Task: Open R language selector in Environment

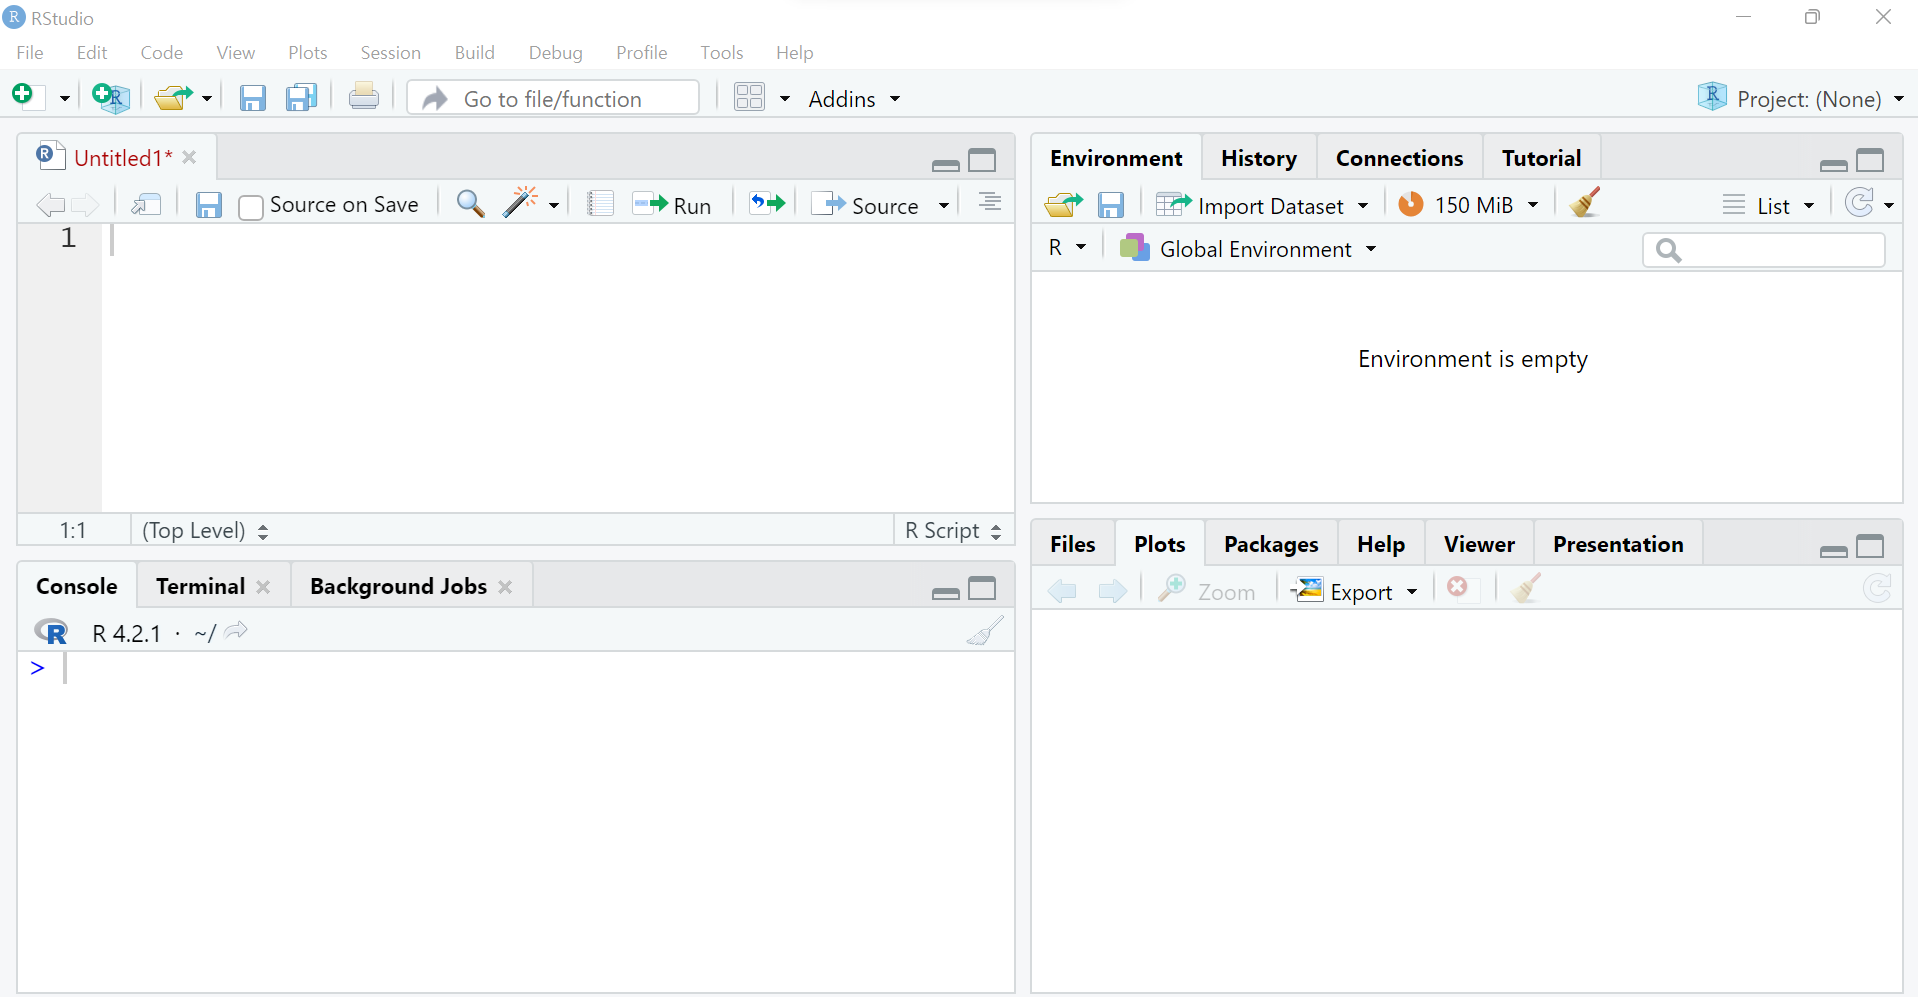Action: (1067, 247)
